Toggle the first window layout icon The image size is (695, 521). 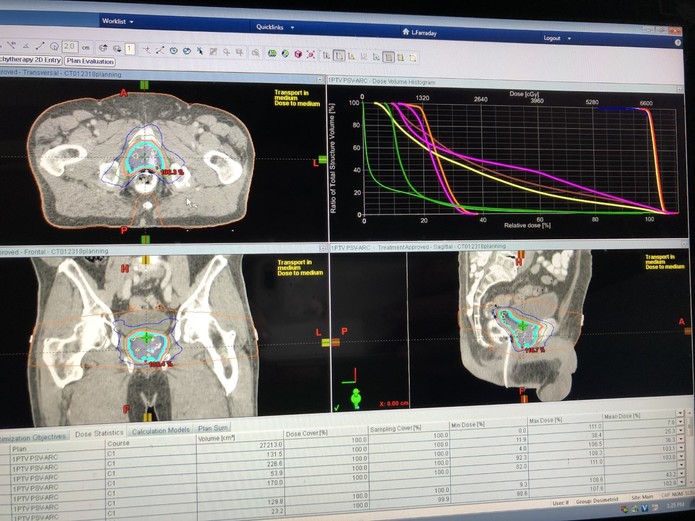pyautogui.click(x=326, y=55)
